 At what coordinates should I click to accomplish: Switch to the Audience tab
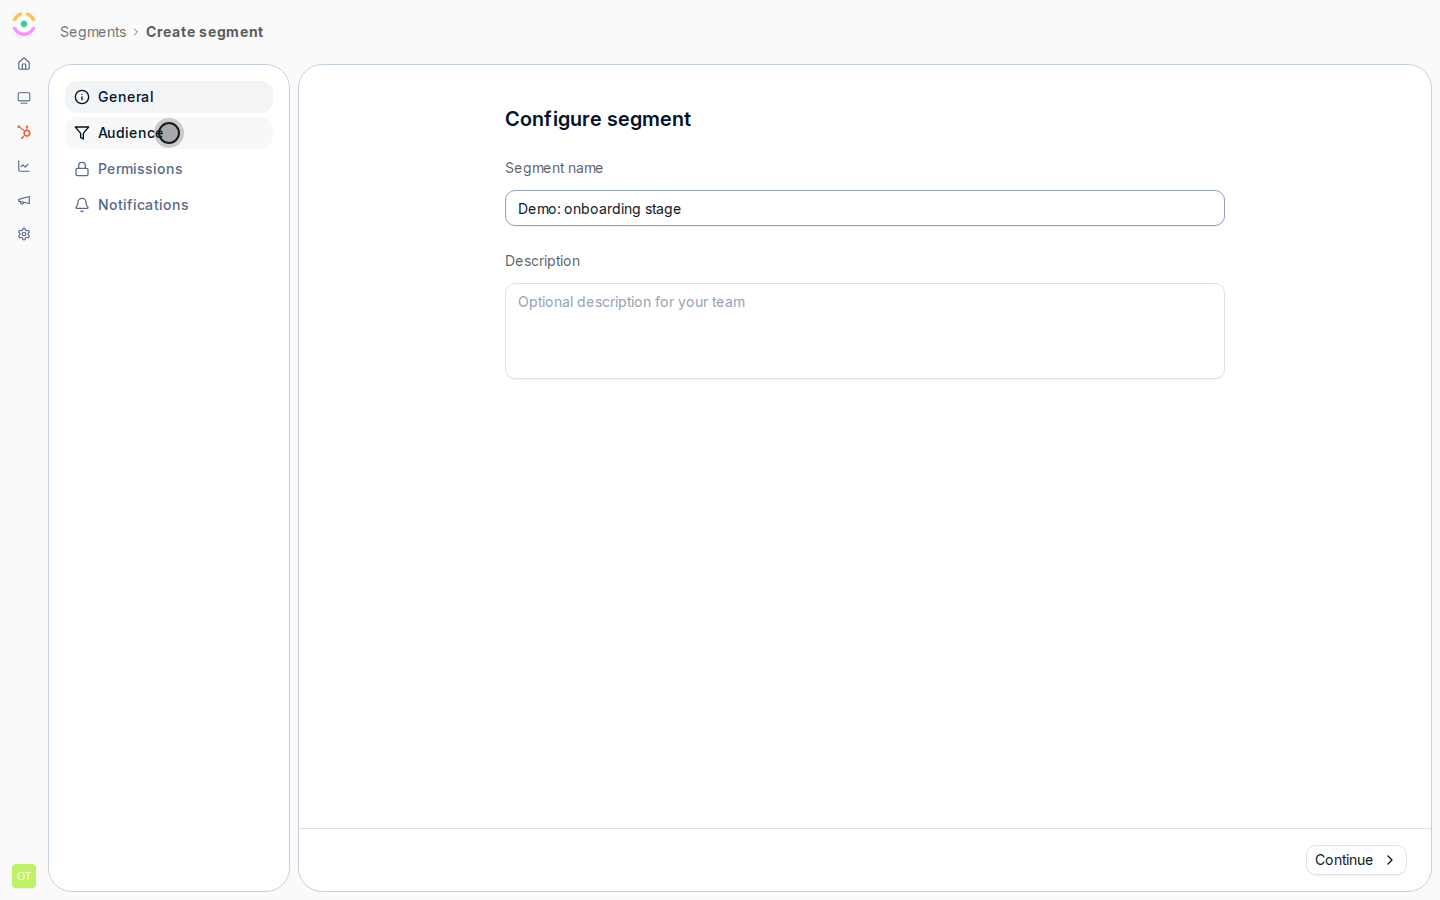coord(169,133)
